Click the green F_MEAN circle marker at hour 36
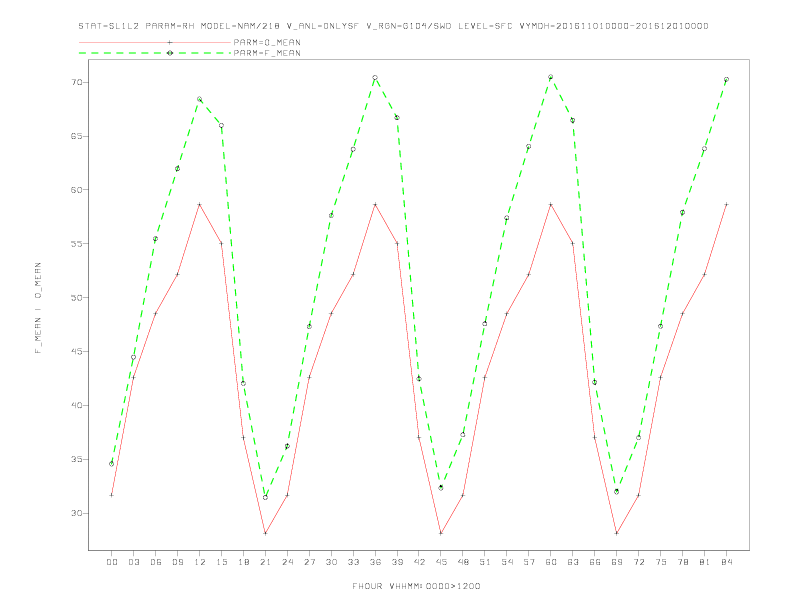This screenshot has height=612, width=792. [x=375, y=78]
